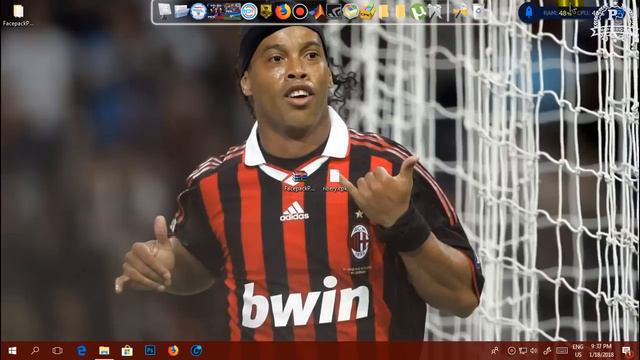Launch Microsoft Edge from taskbar
This screenshot has height=360, width=640.
pos(81,351)
